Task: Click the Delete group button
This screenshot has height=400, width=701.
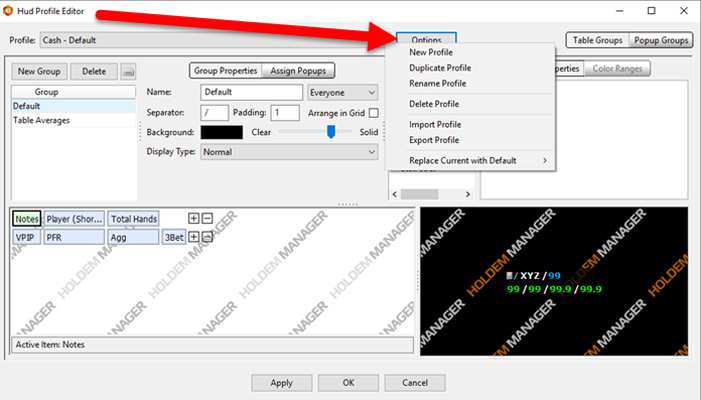Action: [x=94, y=72]
